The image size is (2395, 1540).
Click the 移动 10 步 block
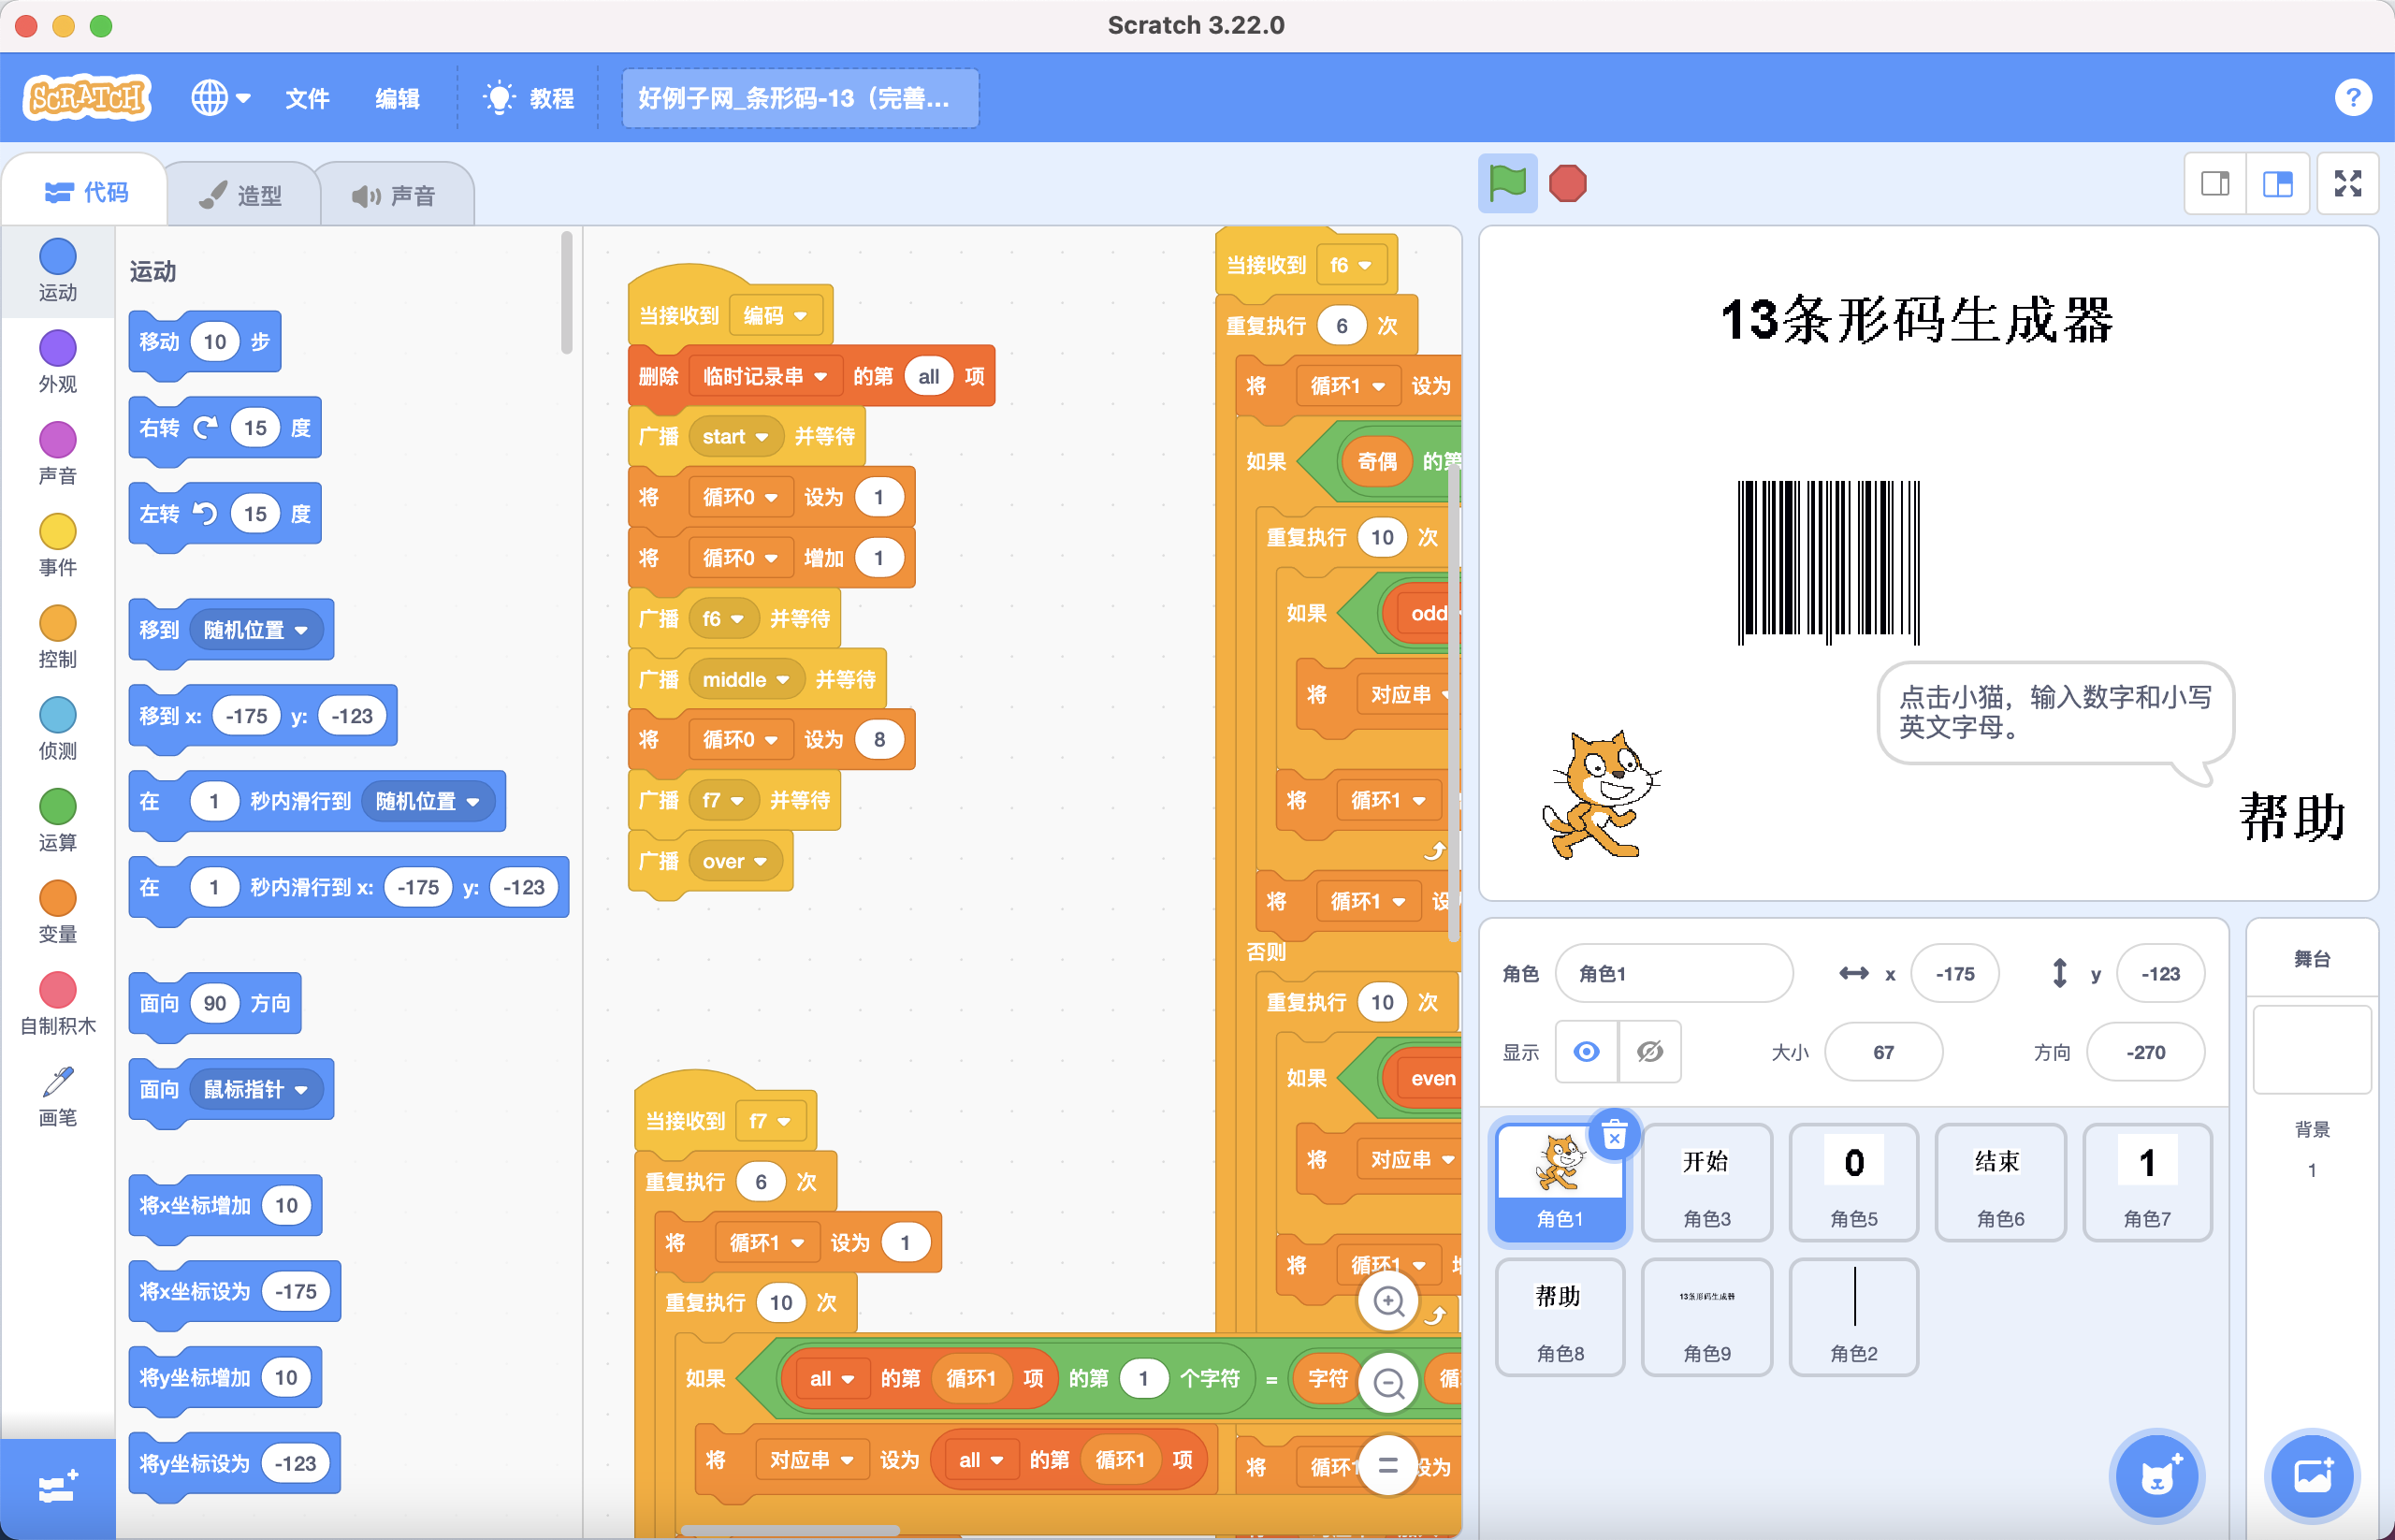coord(205,342)
